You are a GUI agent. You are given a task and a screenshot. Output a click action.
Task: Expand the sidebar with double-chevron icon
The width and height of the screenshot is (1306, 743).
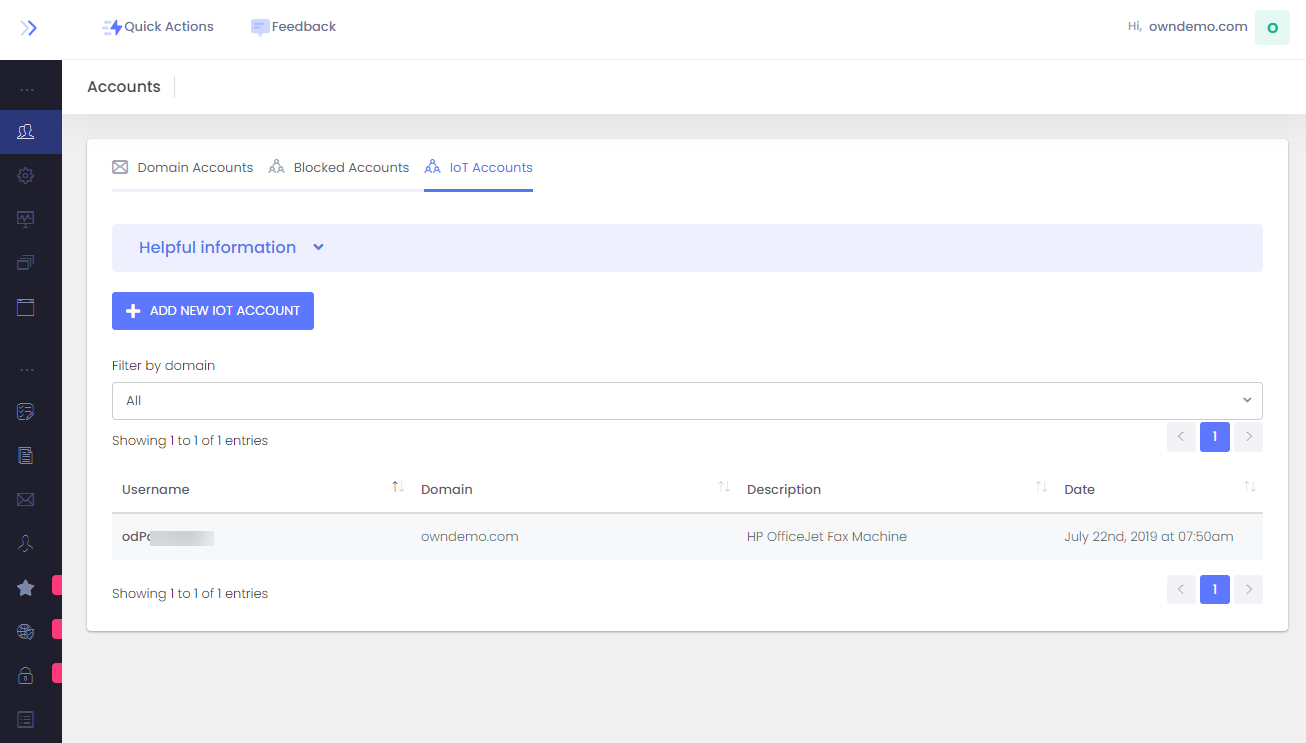point(29,28)
